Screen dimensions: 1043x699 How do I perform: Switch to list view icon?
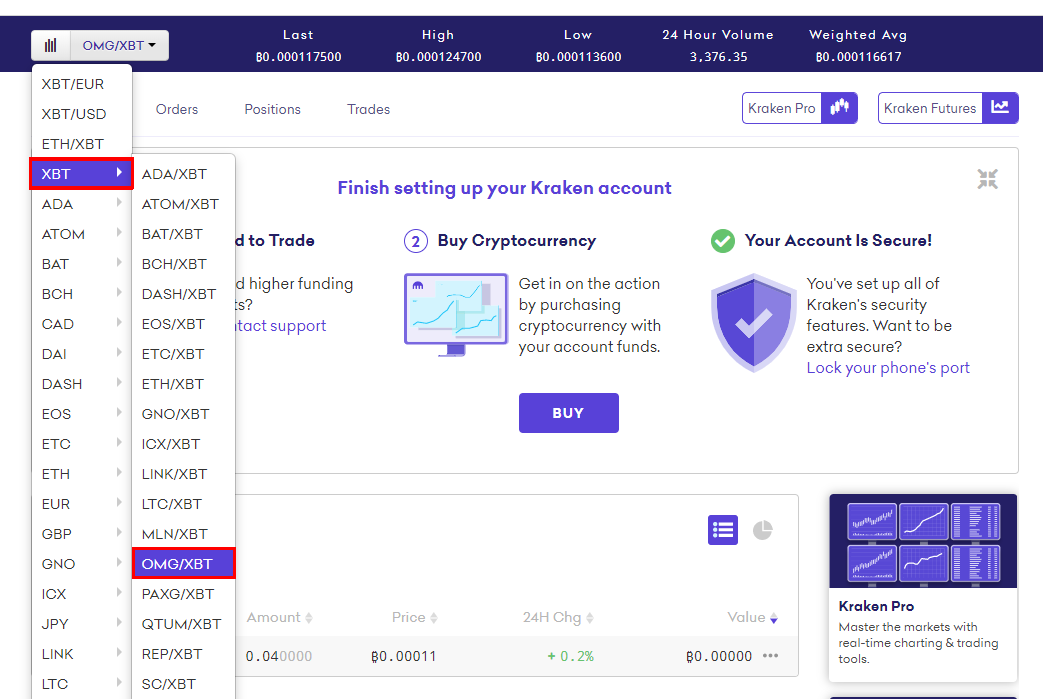pyautogui.click(x=723, y=530)
